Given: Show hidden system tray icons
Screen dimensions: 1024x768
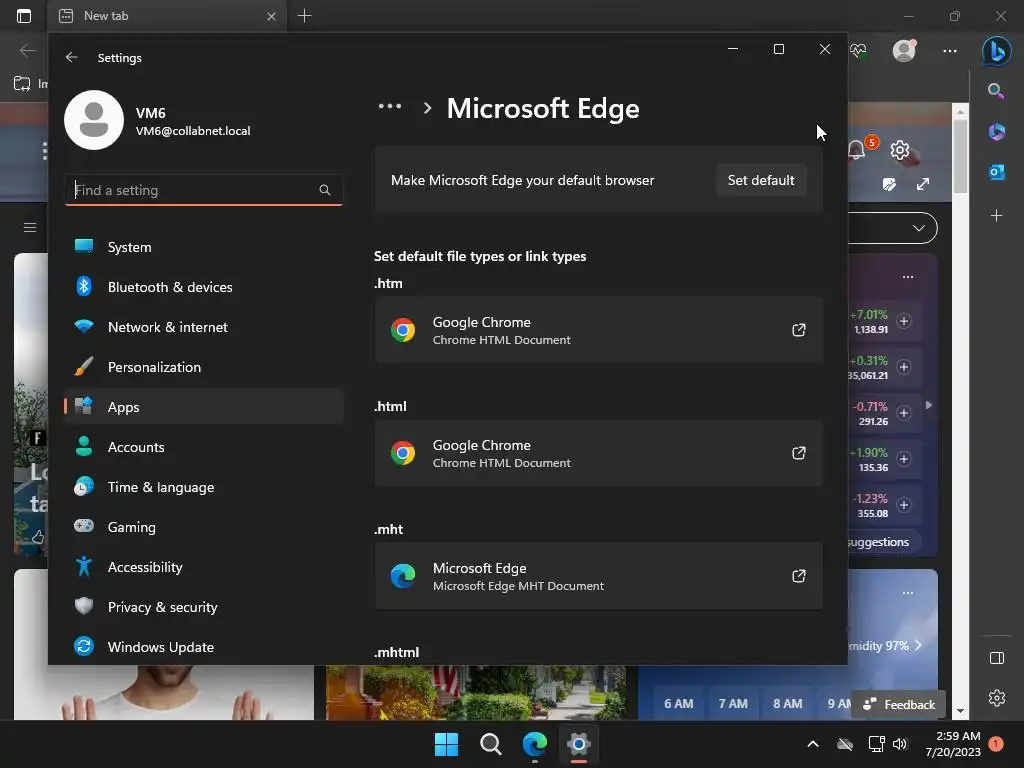Looking at the screenshot, I should coord(813,744).
